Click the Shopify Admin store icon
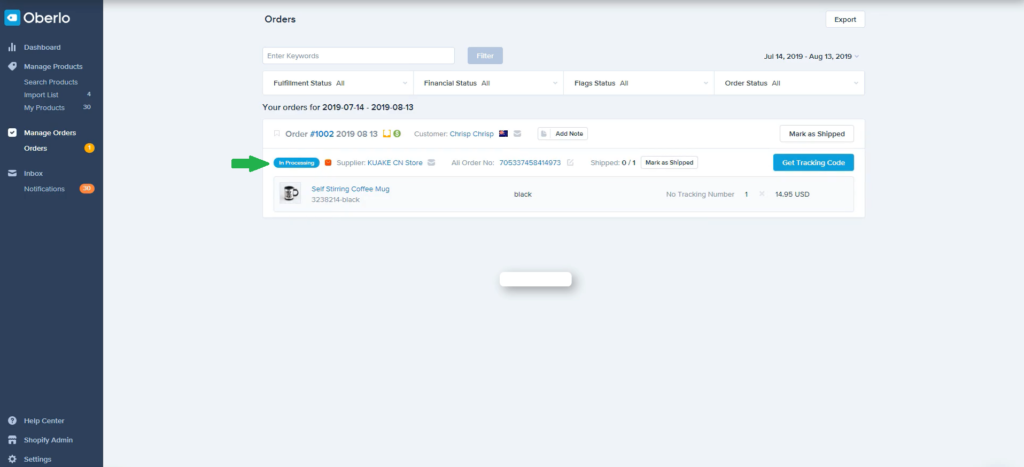The width and height of the screenshot is (1024, 467). [12, 440]
